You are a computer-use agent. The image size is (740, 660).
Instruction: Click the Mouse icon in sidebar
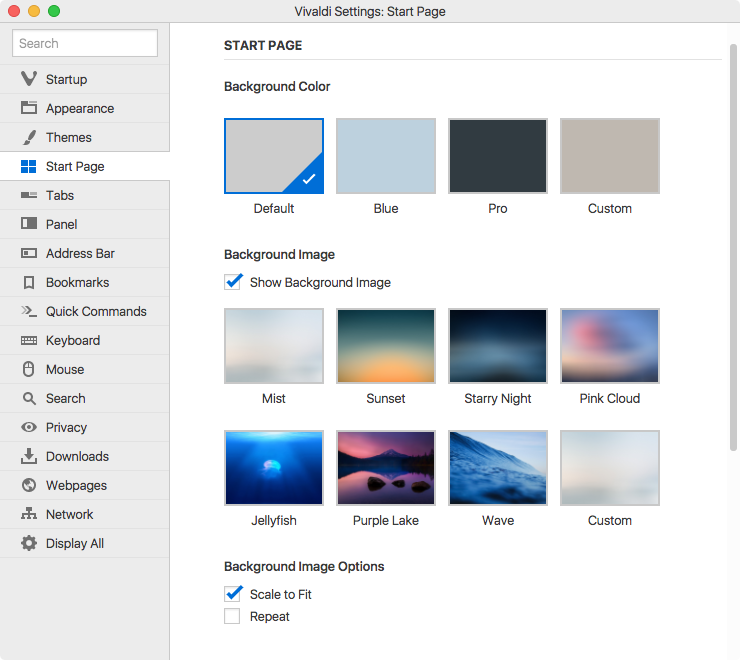coord(29,369)
